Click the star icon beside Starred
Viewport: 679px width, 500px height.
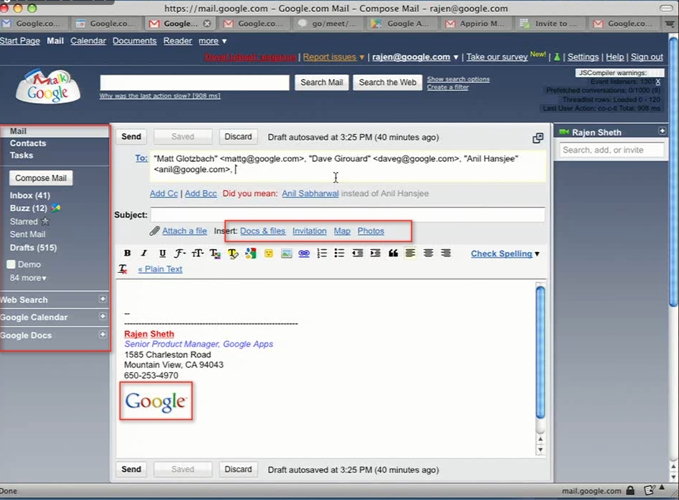coord(46,221)
